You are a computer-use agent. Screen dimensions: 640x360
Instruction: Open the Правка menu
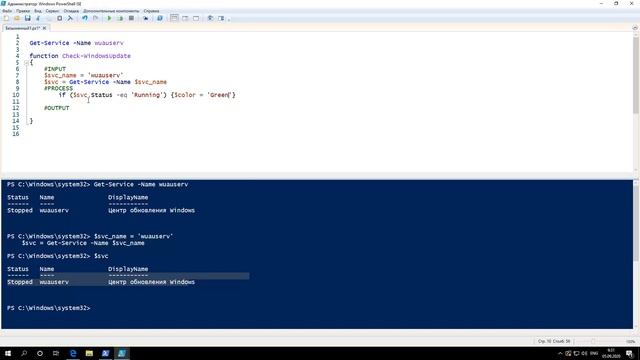(x=23, y=11)
